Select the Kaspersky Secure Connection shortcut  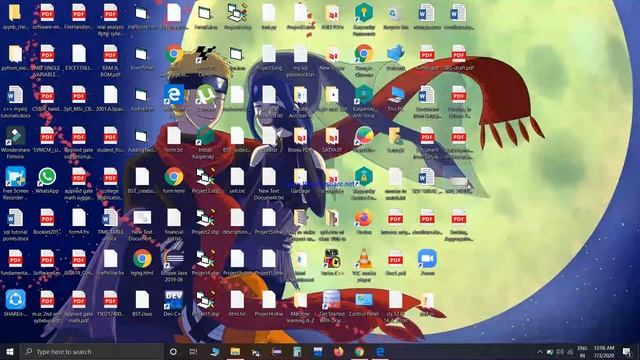(x=364, y=183)
